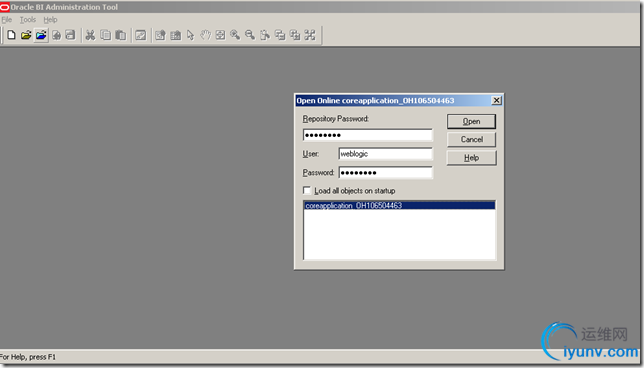Click the last toolbar auto-layout icon
Viewport: 644px width, 368px height.
tap(310, 35)
